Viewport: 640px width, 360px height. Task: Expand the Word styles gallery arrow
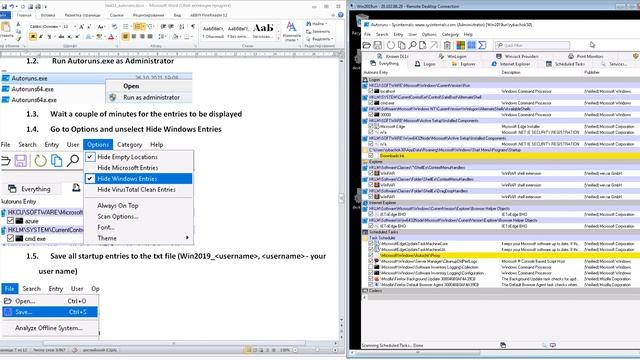pos(278,39)
